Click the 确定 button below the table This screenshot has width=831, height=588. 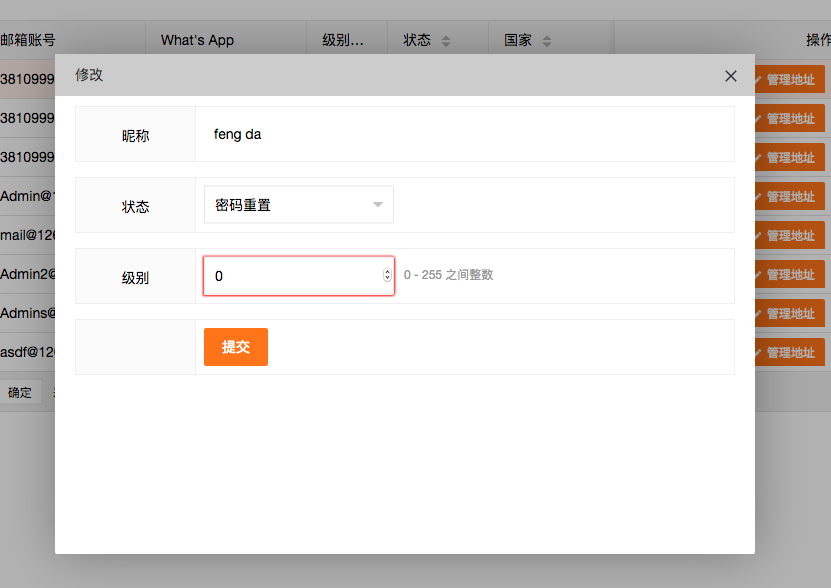20,393
